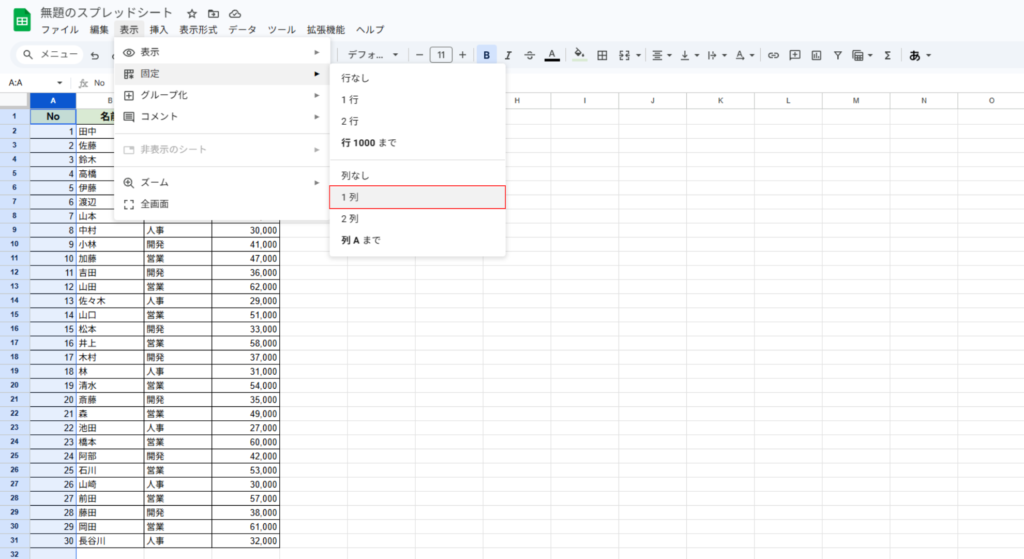
Task: Click the move to folder icon
Action: tap(213, 14)
